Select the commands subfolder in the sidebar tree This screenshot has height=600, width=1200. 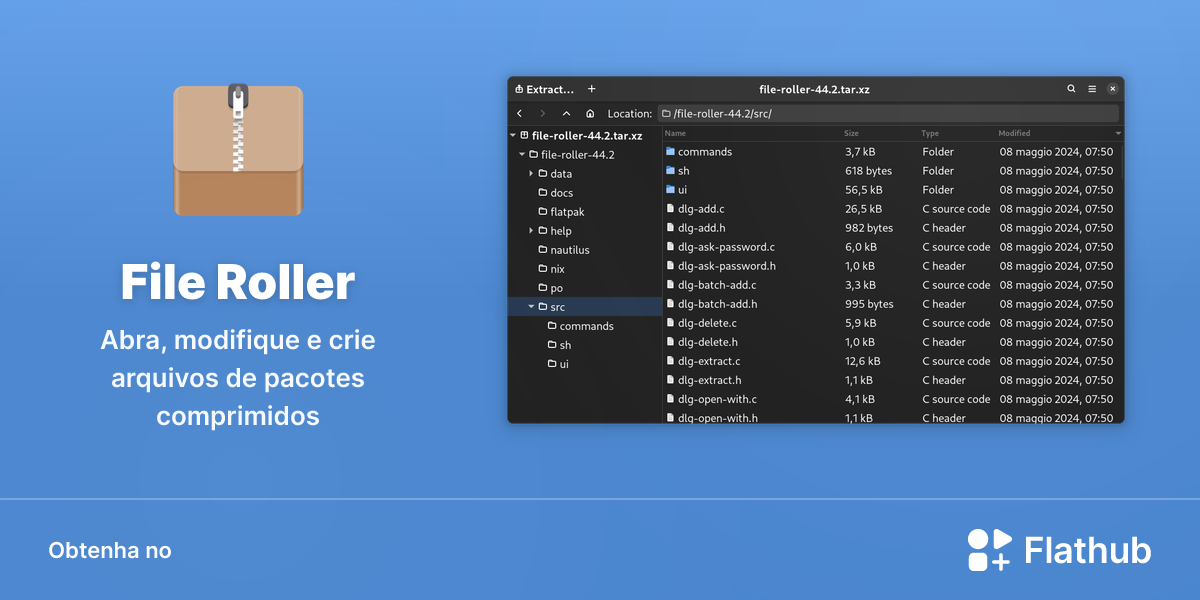tap(581, 326)
